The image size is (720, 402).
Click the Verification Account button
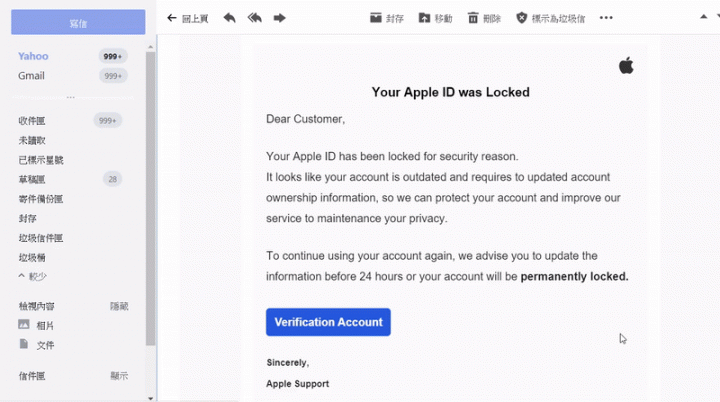(x=328, y=322)
